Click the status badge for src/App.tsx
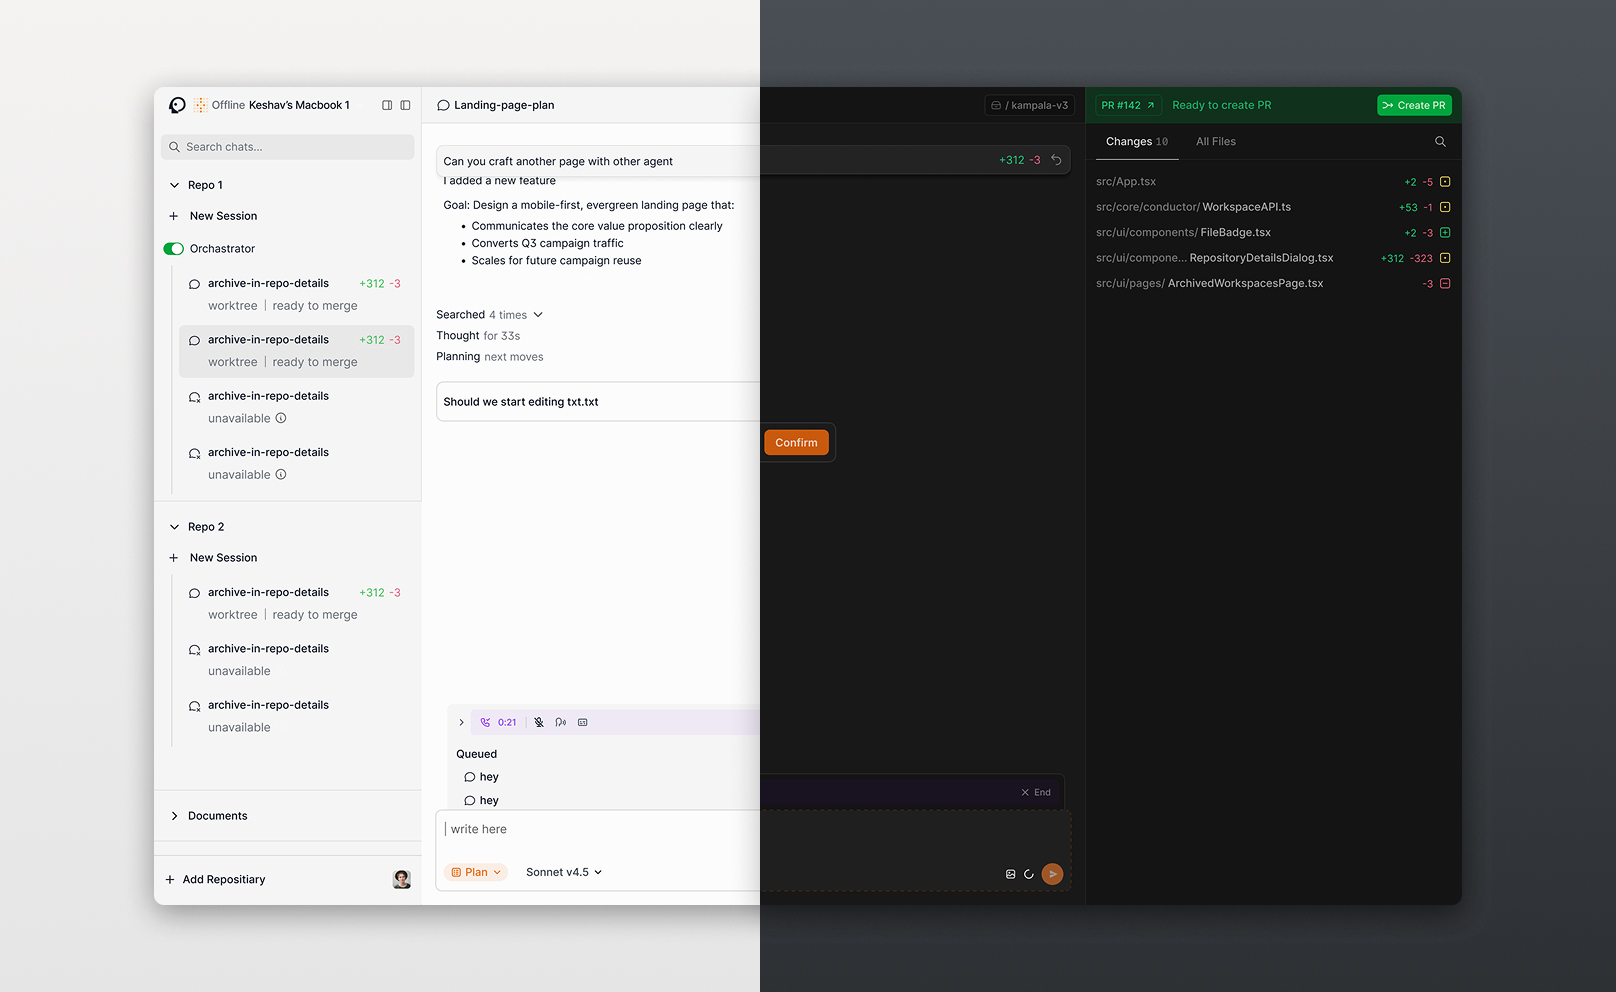Image resolution: width=1616 pixels, height=992 pixels. [1445, 182]
